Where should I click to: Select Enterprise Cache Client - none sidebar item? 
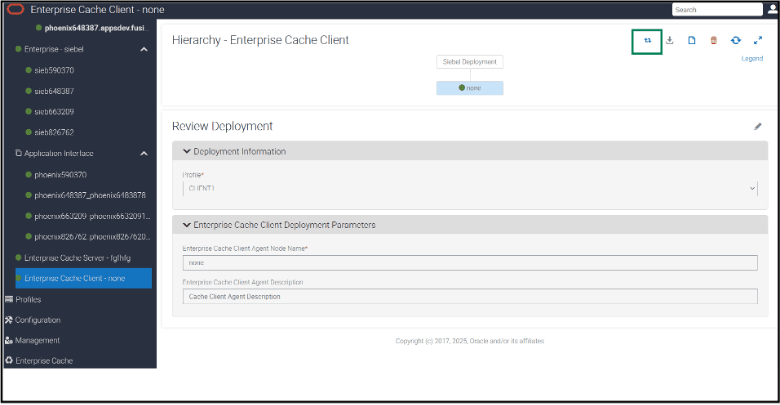coord(84,278)
